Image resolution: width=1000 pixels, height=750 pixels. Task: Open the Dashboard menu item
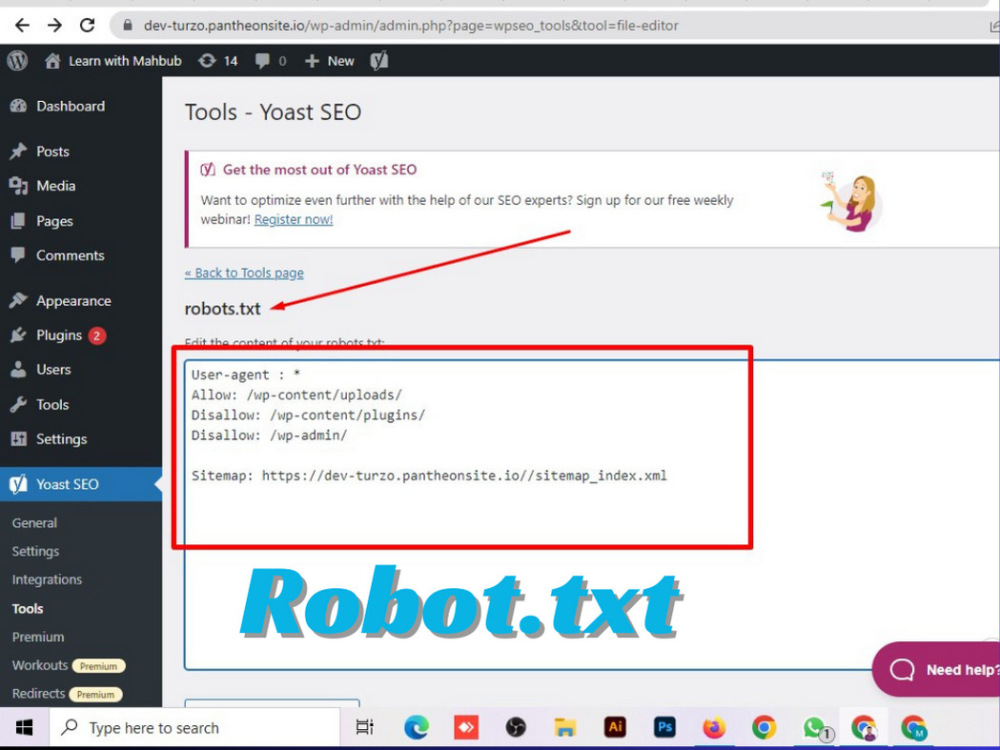70,107
